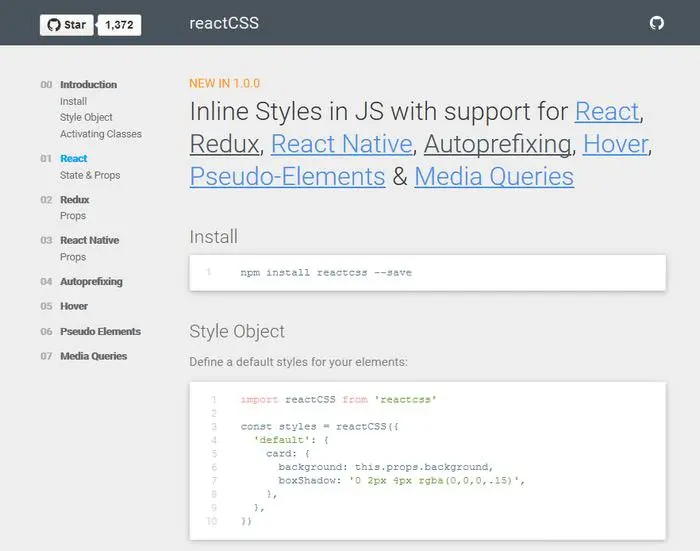This screenshot has width=700, height=551.
Task: Open the Autoprefixing sidebar section
Action: (x=91, y=282)
